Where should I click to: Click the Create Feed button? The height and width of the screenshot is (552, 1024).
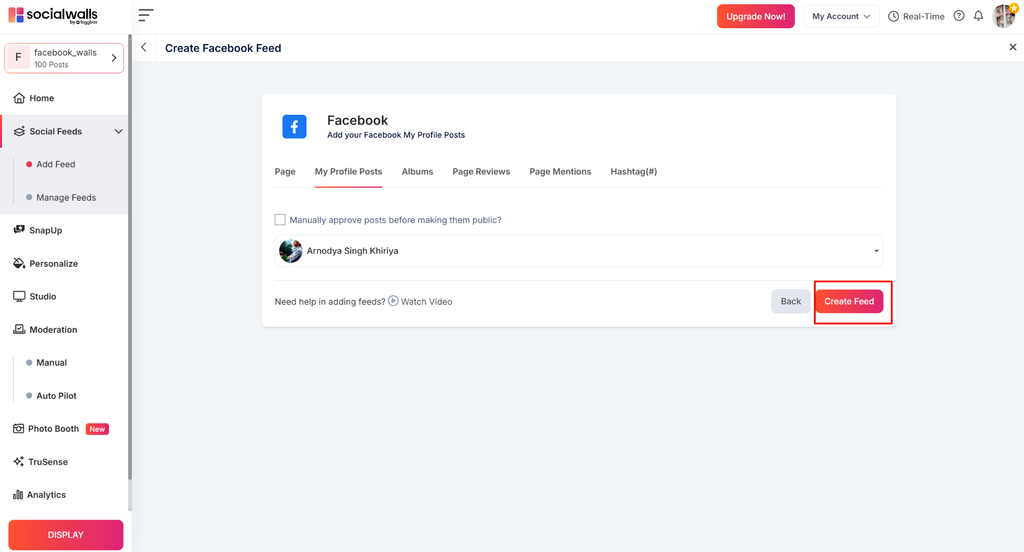[x=849, y=301]
